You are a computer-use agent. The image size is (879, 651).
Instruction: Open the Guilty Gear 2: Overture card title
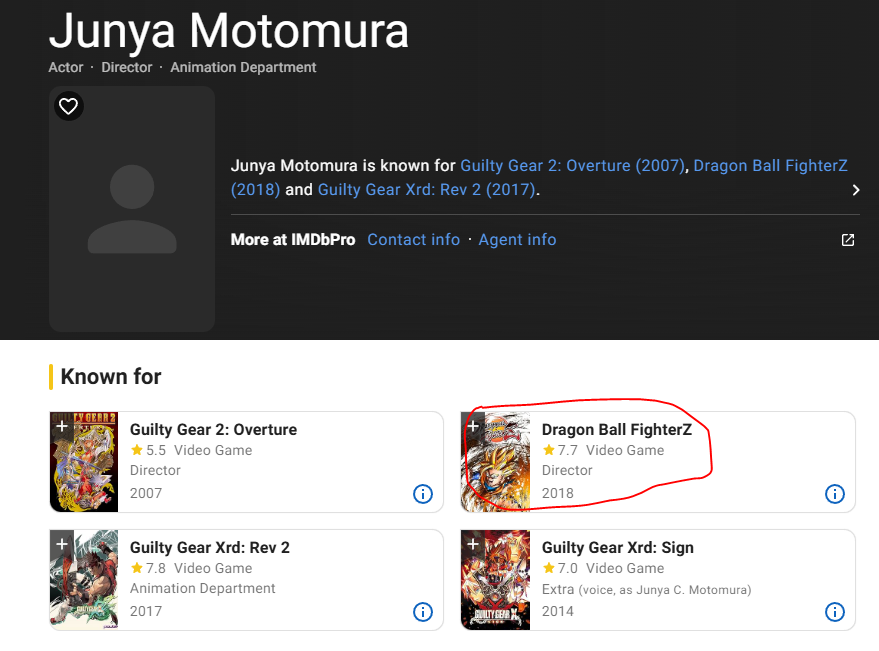click(x=214, y=430)
